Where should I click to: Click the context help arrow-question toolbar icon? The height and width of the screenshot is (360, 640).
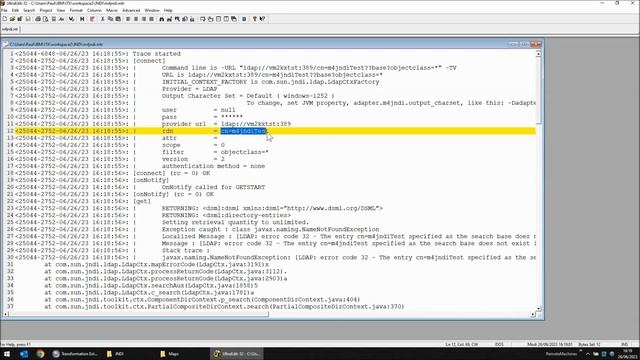click(x=262, y=19)
